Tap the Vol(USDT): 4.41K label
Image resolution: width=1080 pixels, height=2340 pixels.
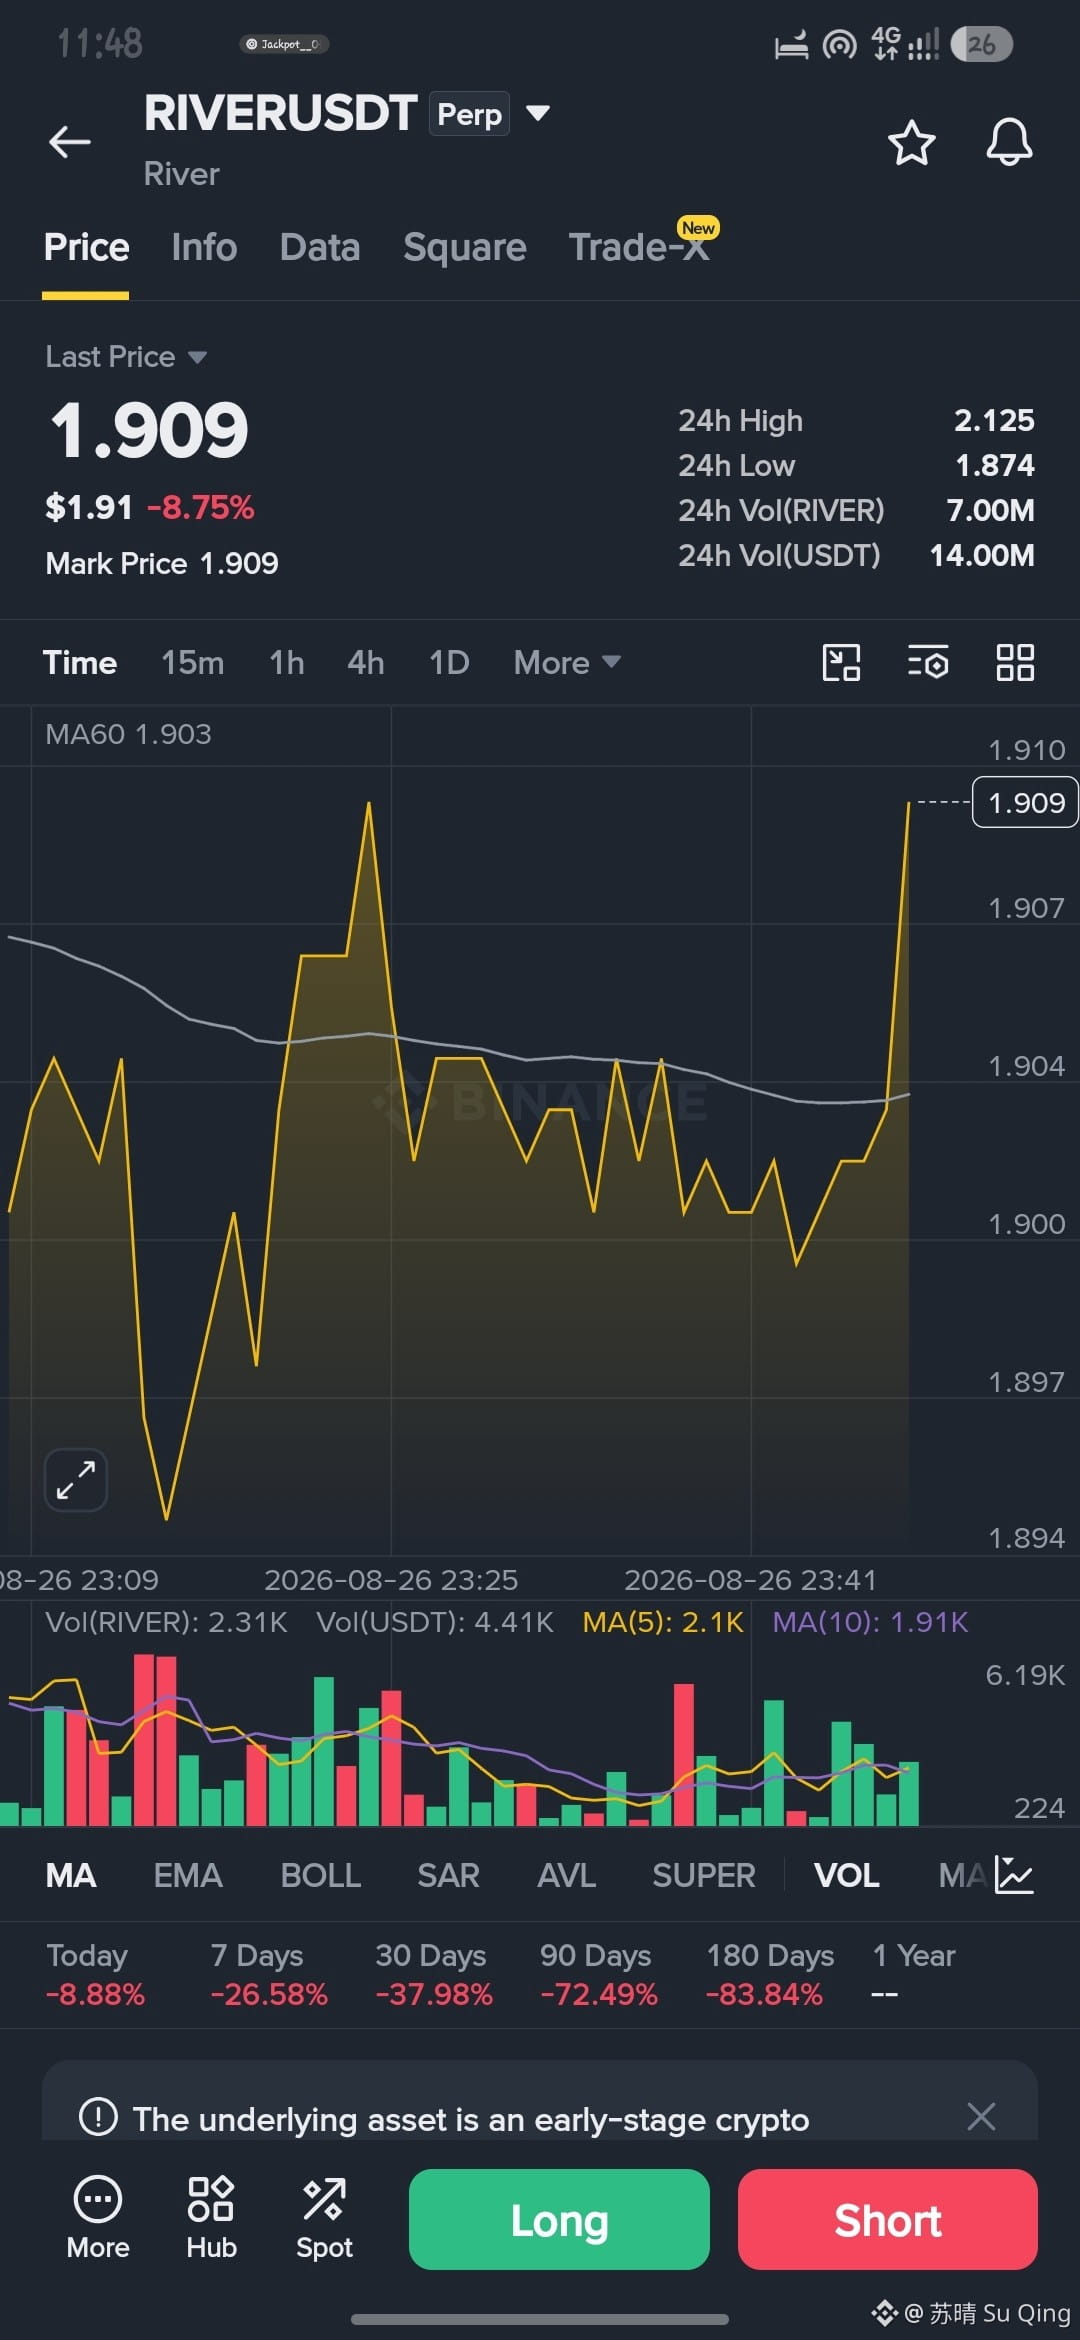tap(435, 1622)
